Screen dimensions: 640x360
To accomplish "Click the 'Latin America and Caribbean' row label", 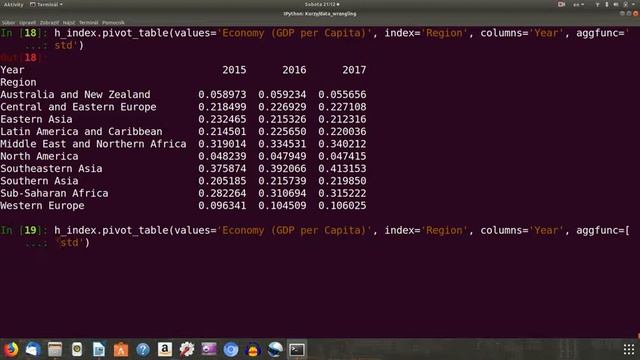I will tap(81, 131).
